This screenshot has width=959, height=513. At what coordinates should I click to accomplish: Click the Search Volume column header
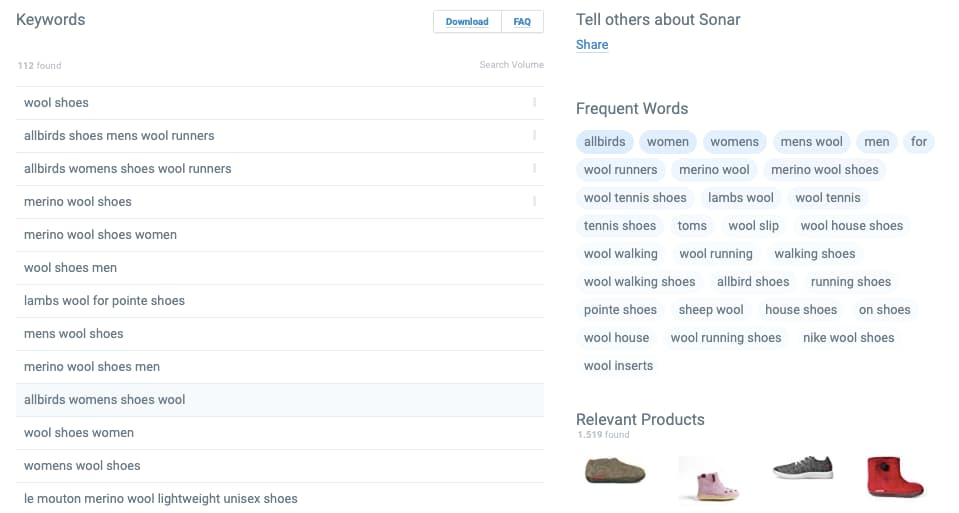511,65
